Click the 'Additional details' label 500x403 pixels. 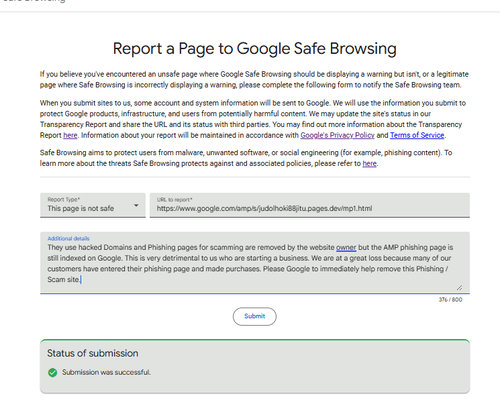click(x=68, y=239)
